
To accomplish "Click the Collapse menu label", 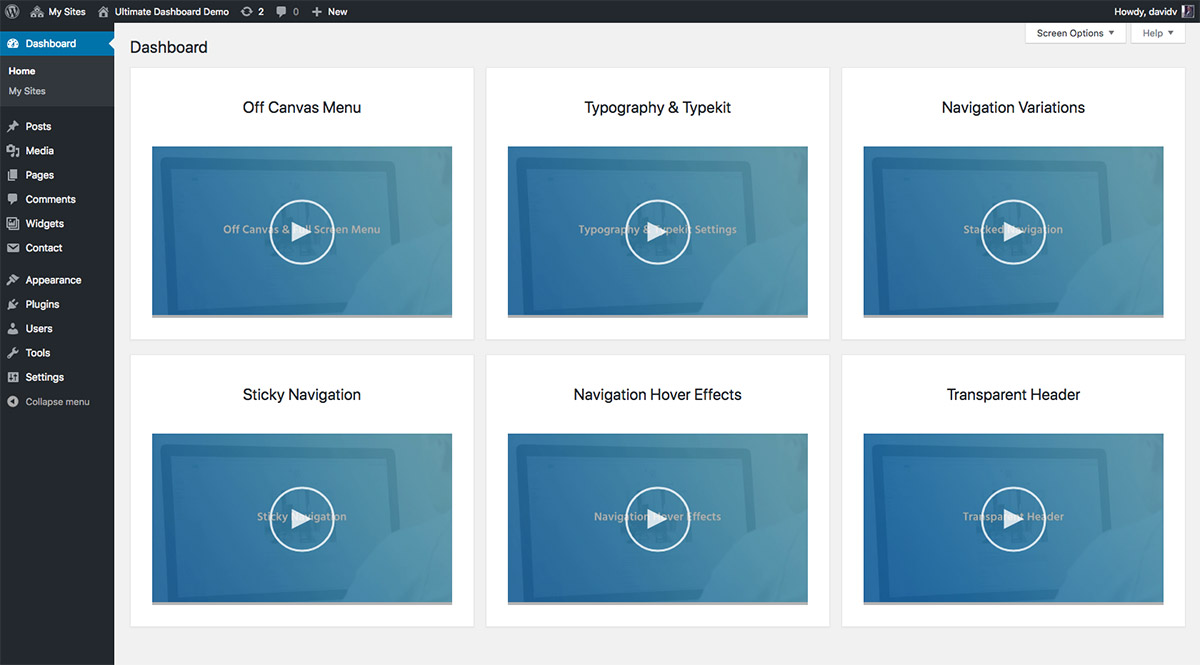I will (x=57, y=402).
